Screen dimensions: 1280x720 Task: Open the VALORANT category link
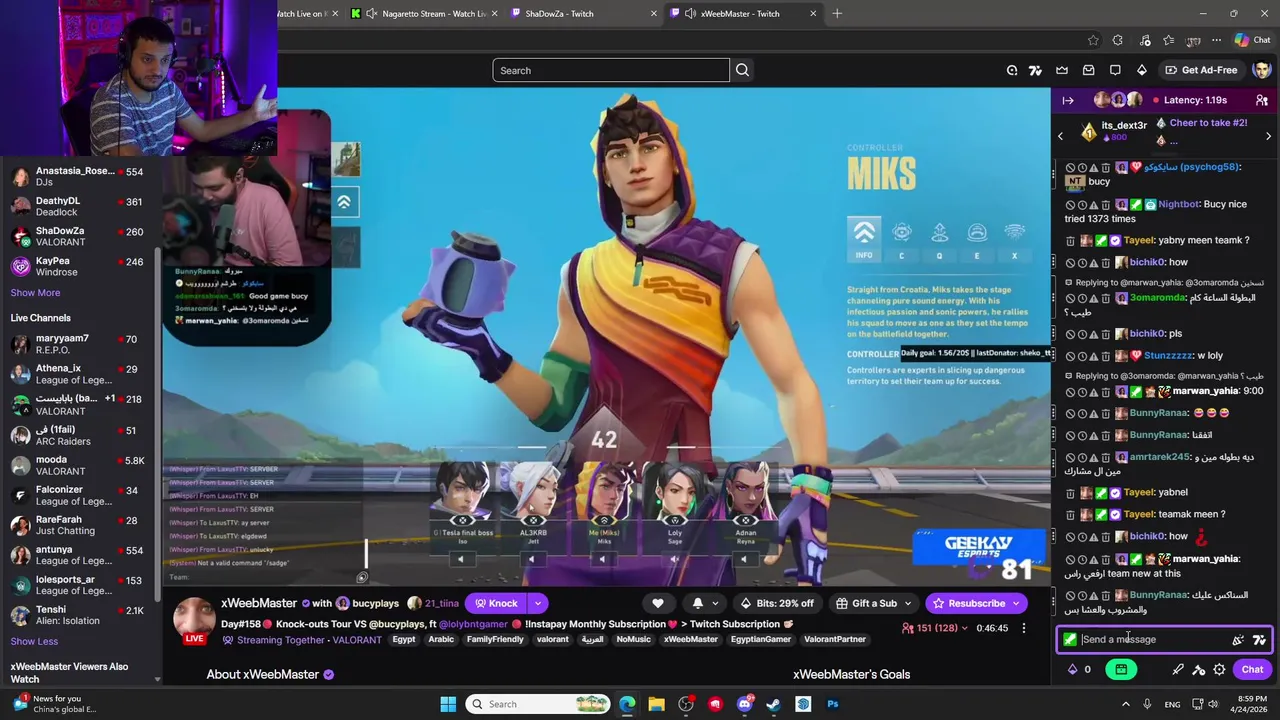[357, 640]
